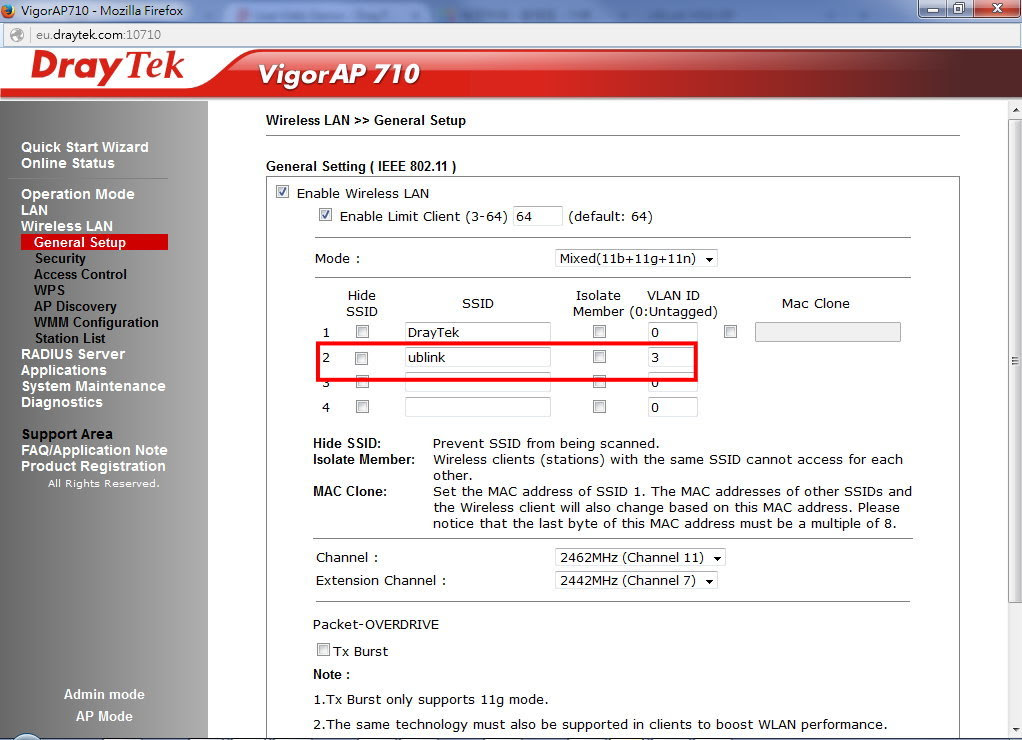
Task: Click 'AP Mode' text in sidebar
Action: [x=104, y=716]
